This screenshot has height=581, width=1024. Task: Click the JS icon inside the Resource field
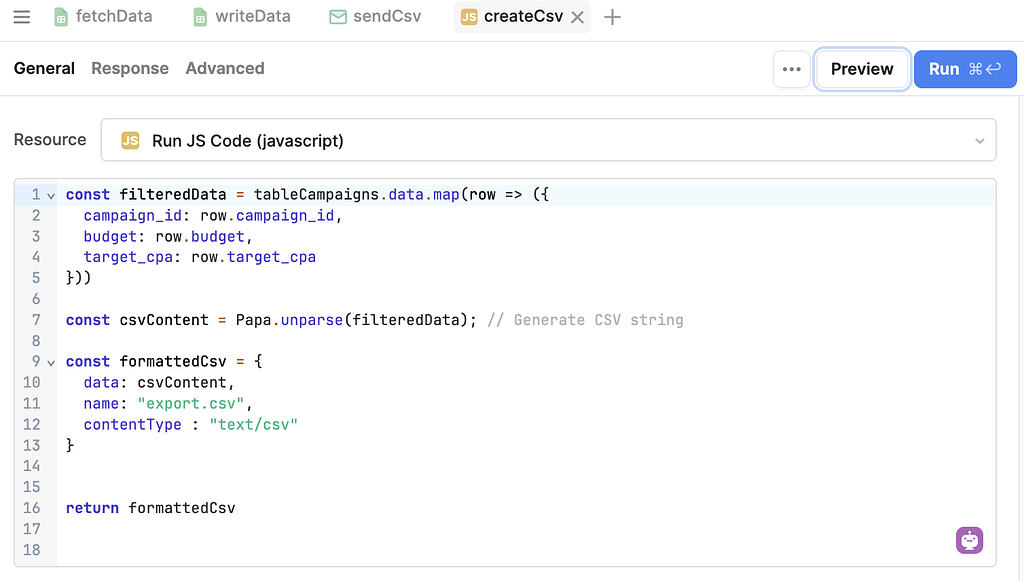(130, 140)
